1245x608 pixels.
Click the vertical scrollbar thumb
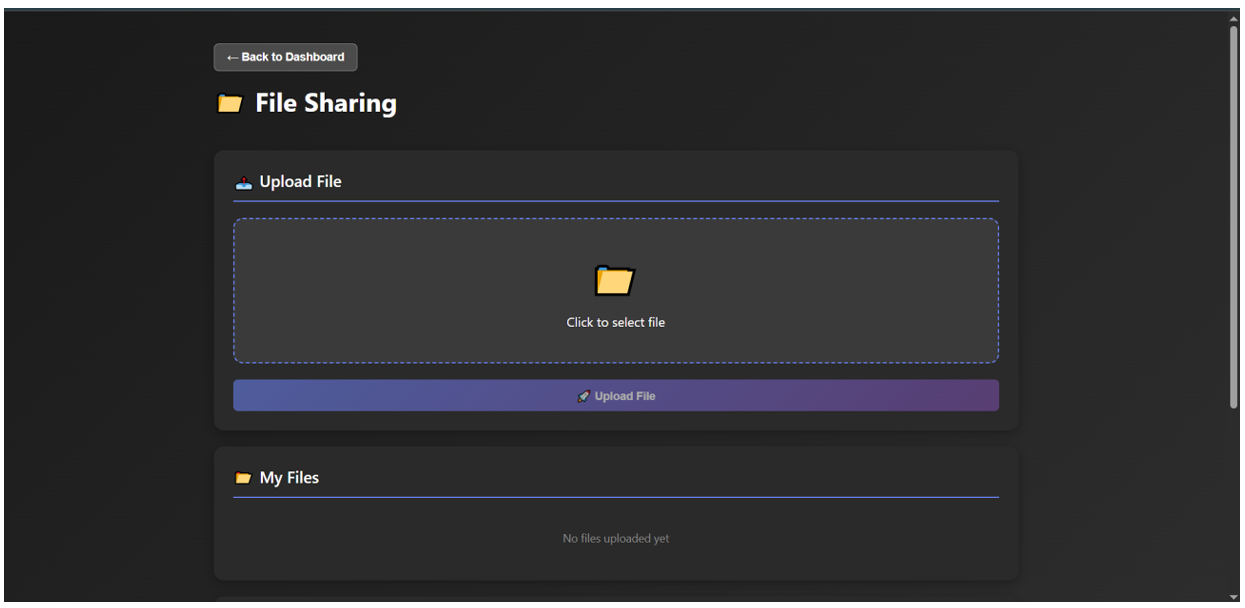(x=1234, y=215)
